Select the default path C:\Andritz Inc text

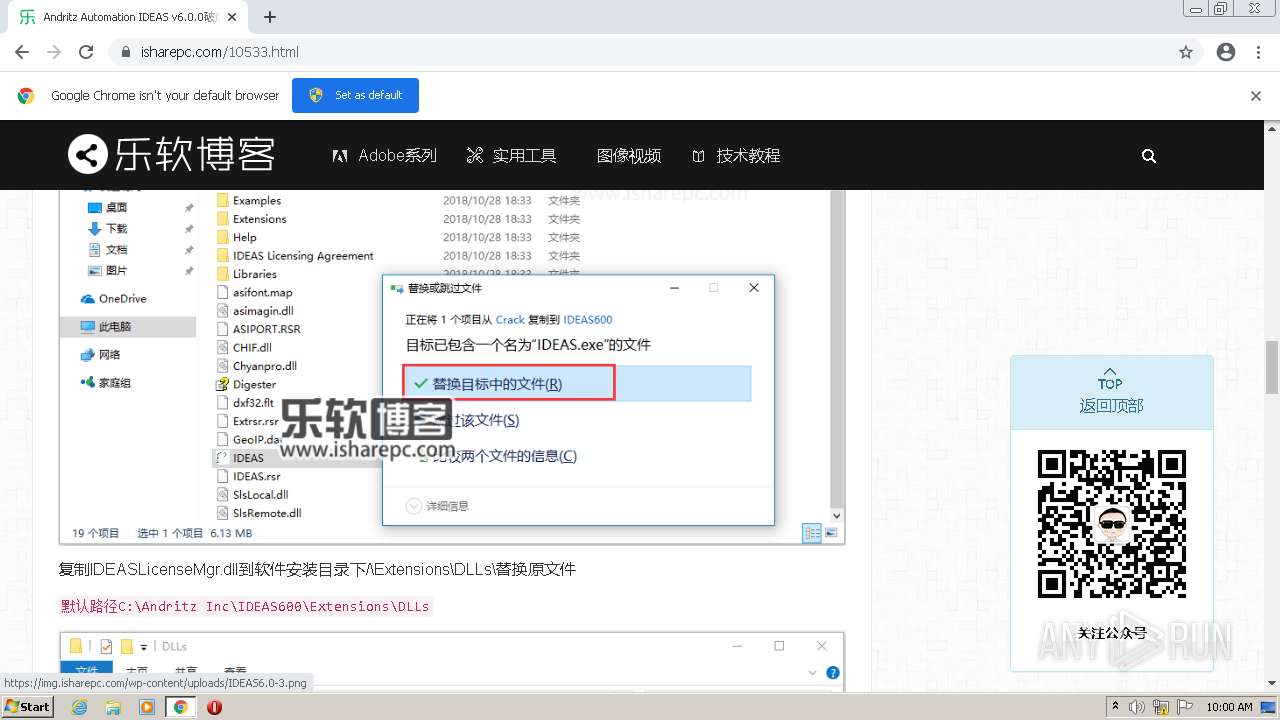click(x=246, y=606)
